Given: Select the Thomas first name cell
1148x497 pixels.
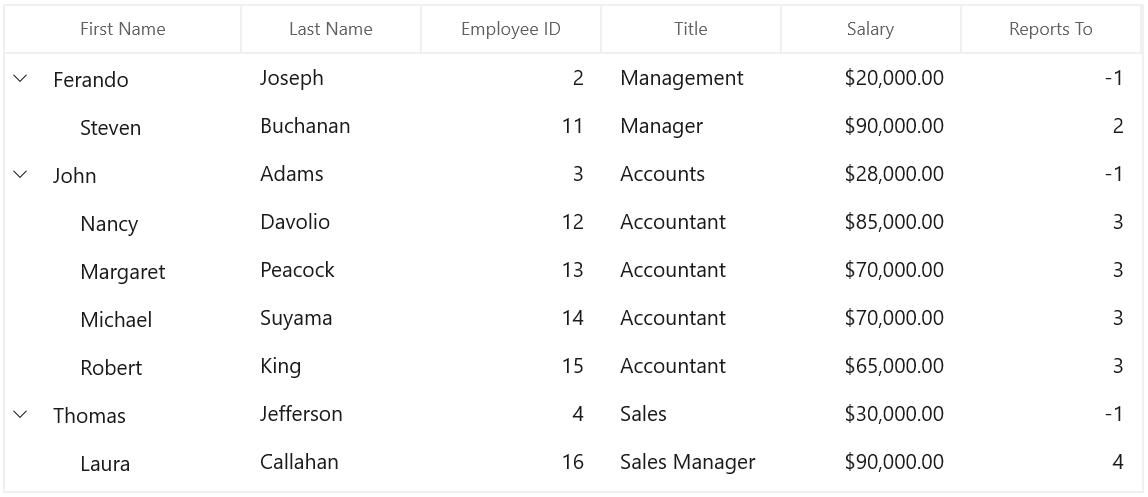Looking at the screenshot, I should click(x=89, y=415).
